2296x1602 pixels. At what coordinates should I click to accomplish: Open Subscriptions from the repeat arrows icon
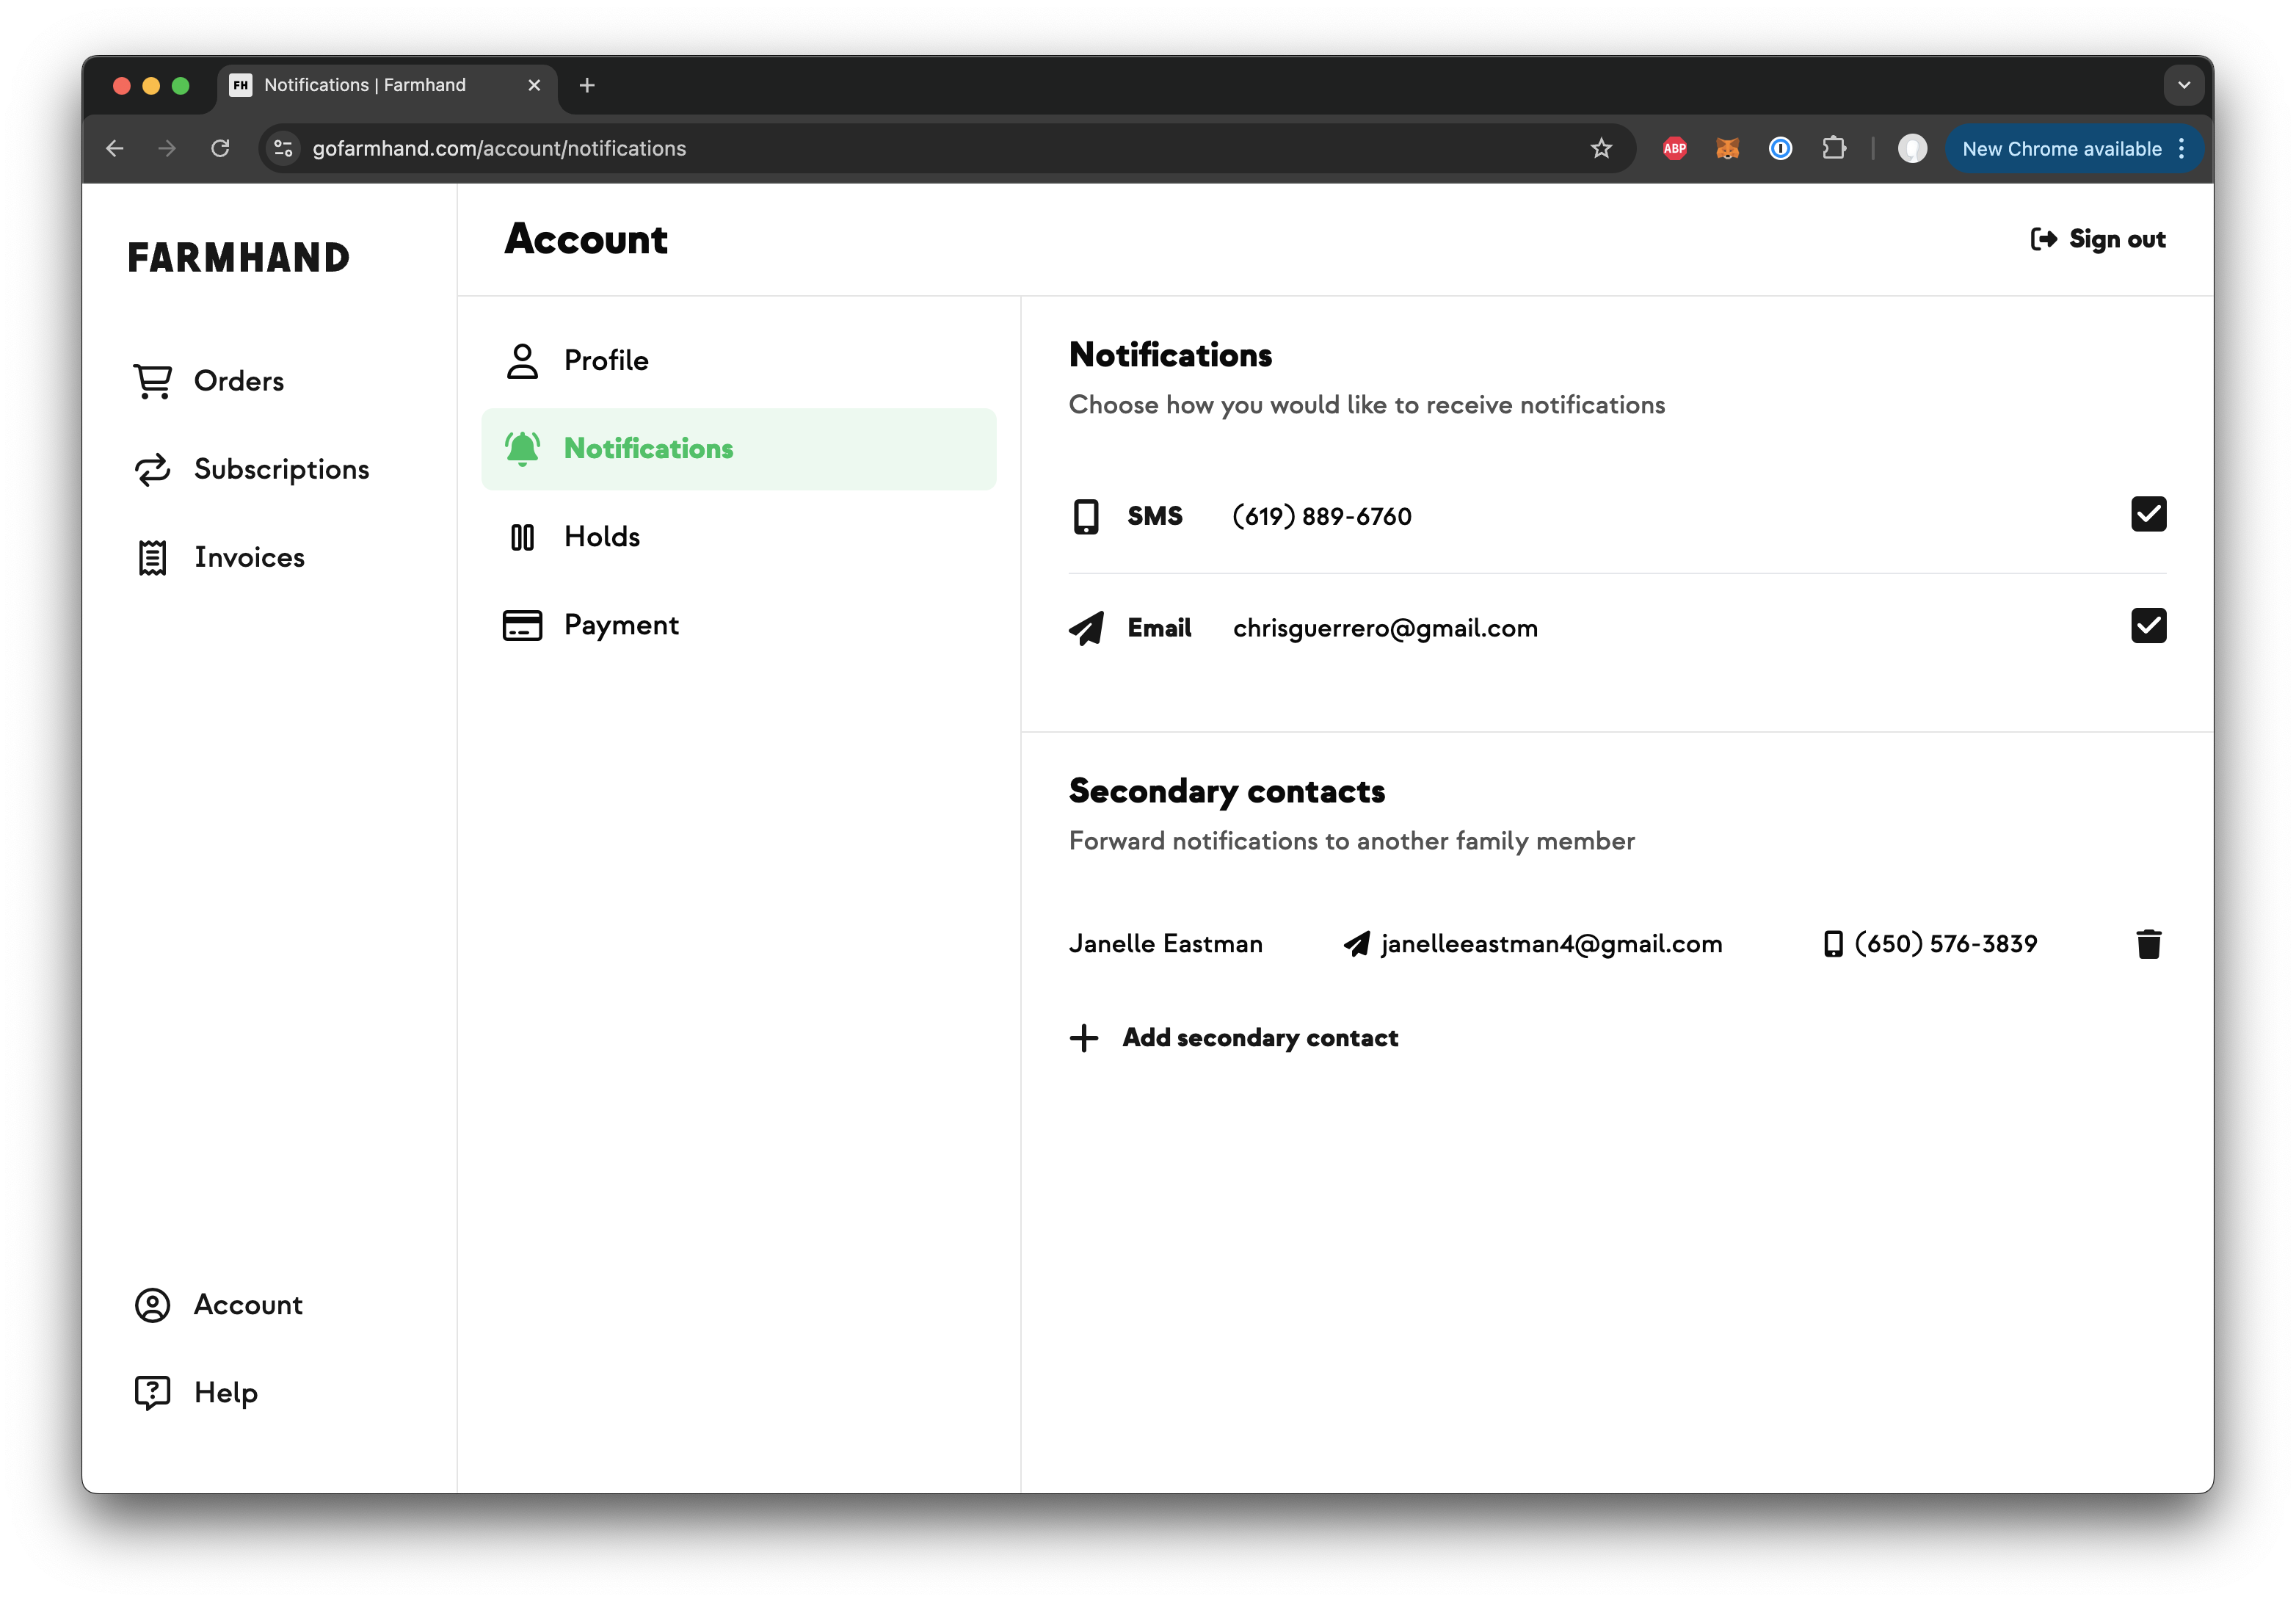(152, 470)
